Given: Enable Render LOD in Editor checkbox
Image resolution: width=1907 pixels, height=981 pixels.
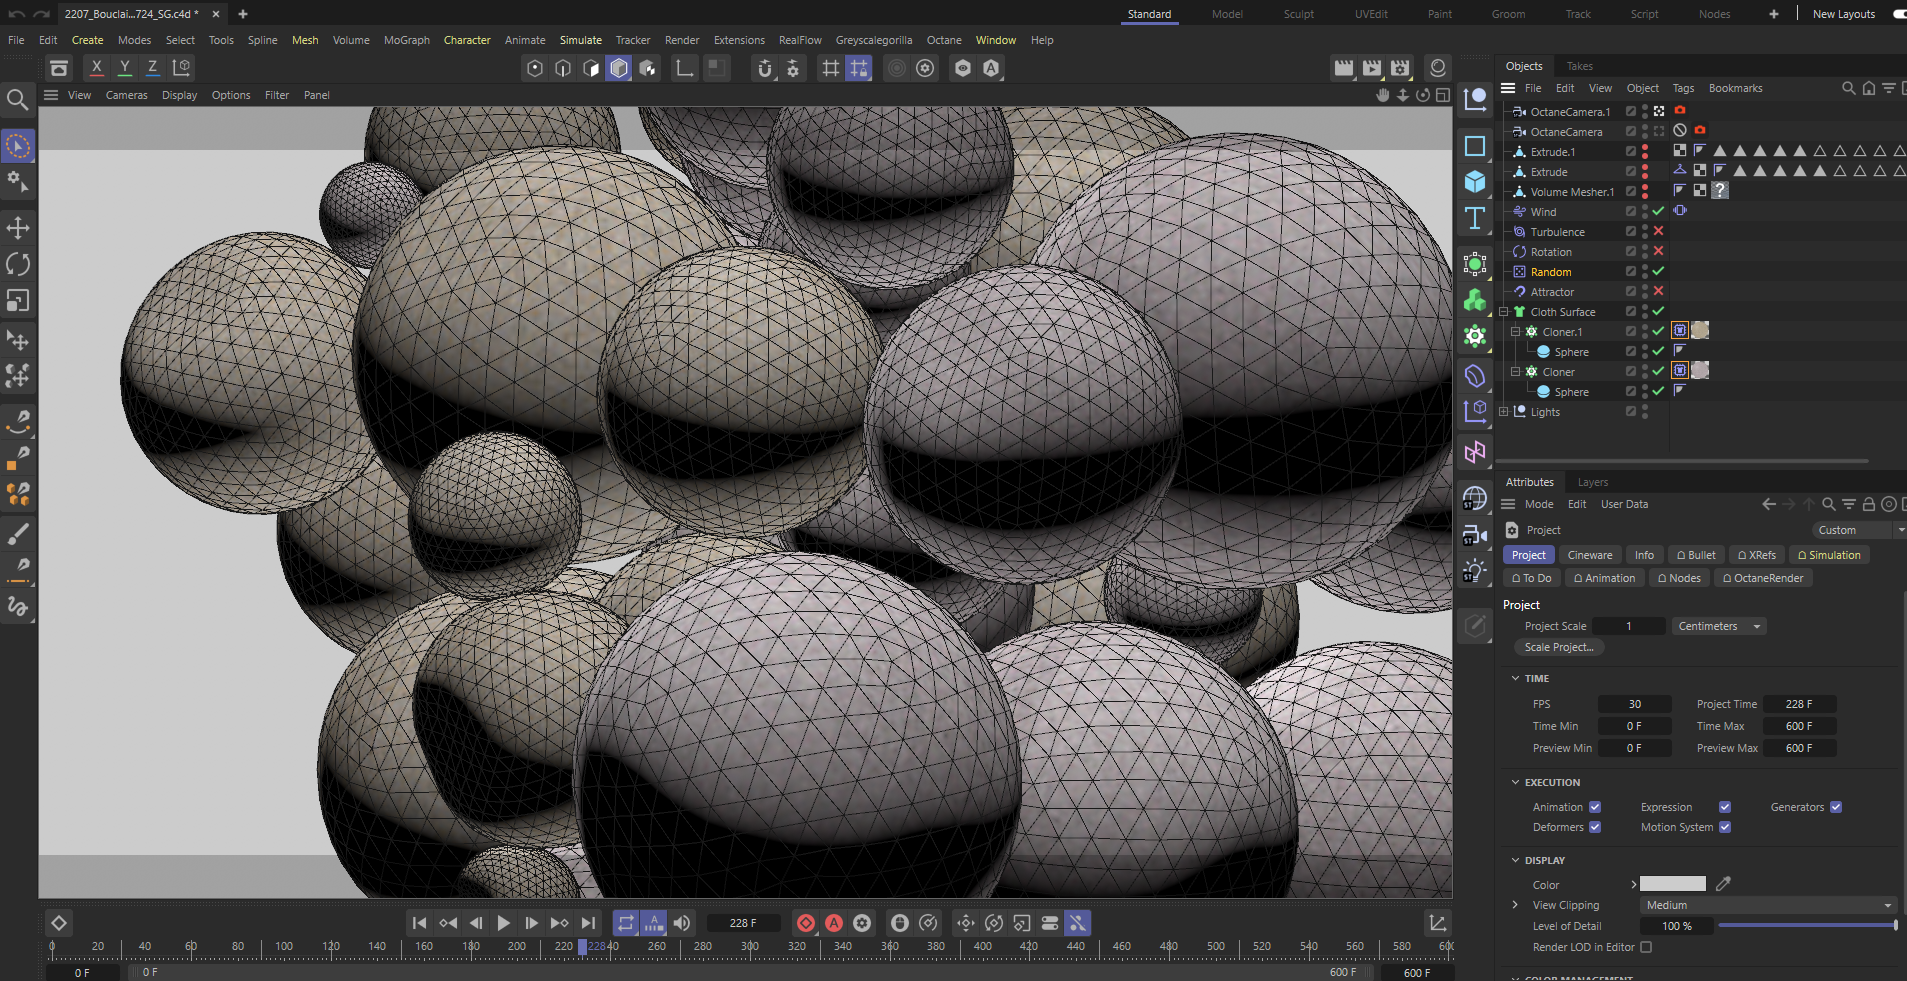Looking at the screenshot, I should point(1646,947).
